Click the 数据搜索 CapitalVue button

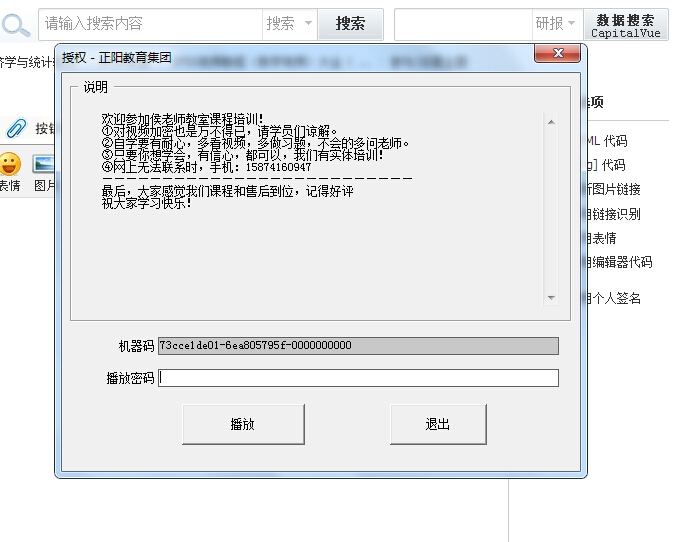tap(626, 25)
